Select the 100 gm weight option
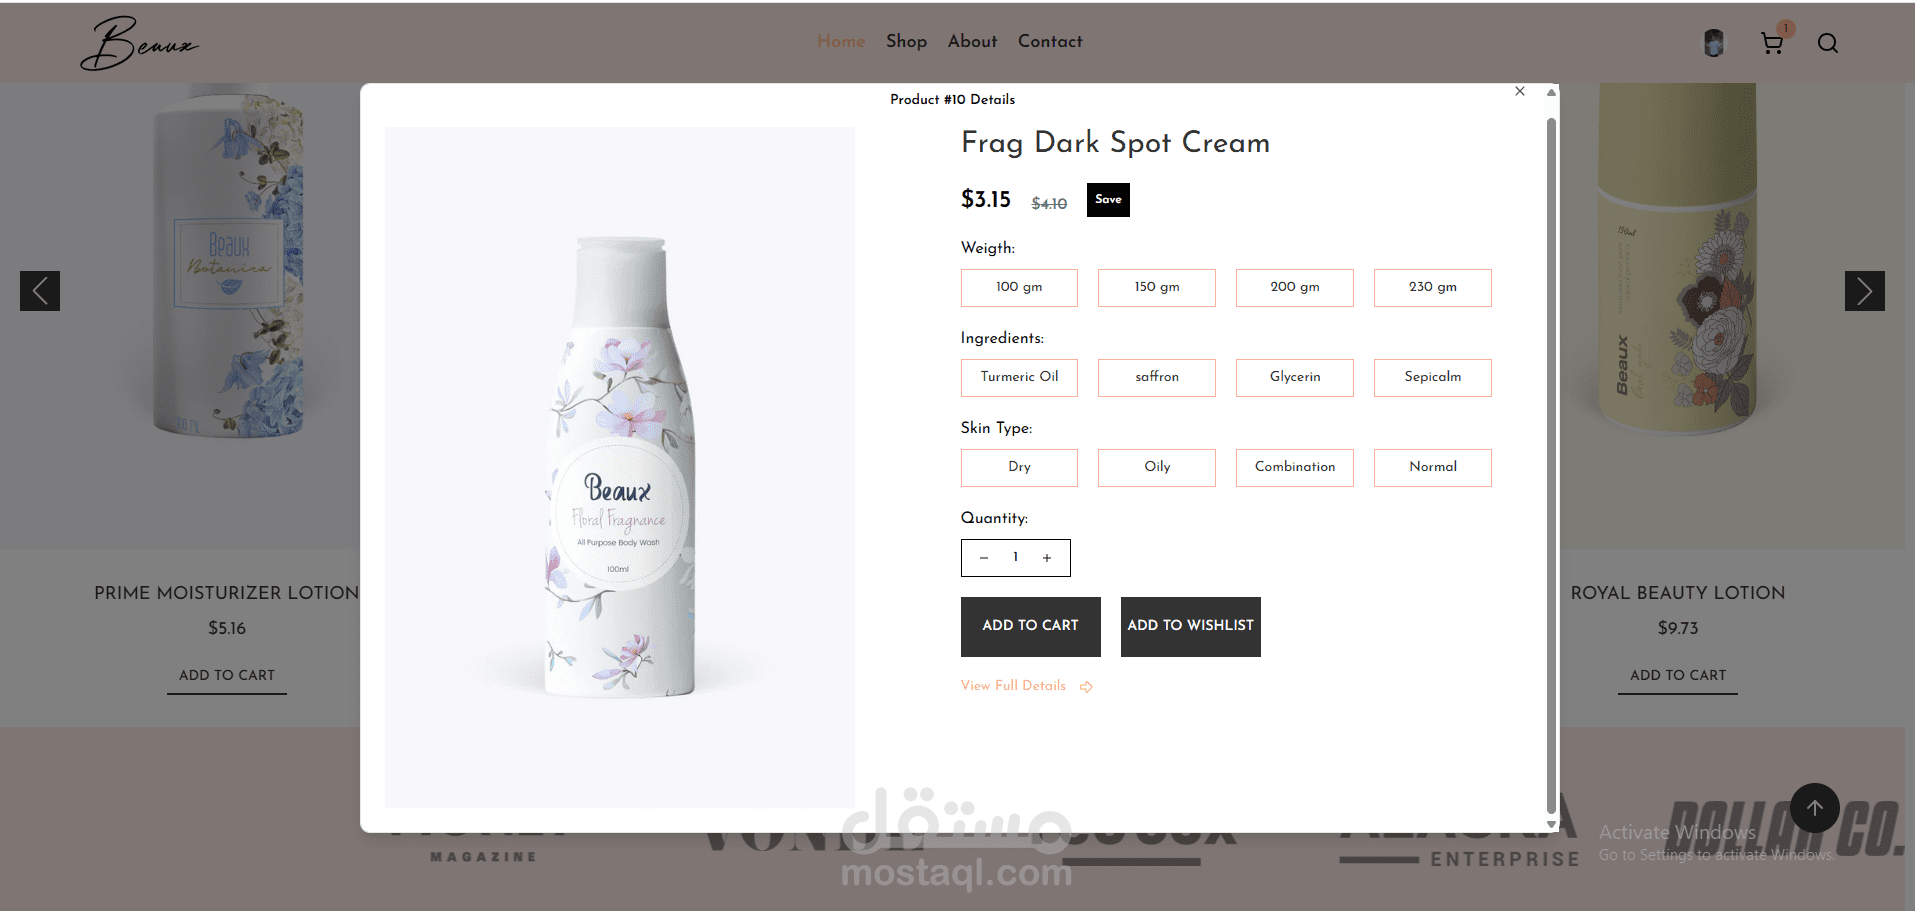 [1019, 287]
